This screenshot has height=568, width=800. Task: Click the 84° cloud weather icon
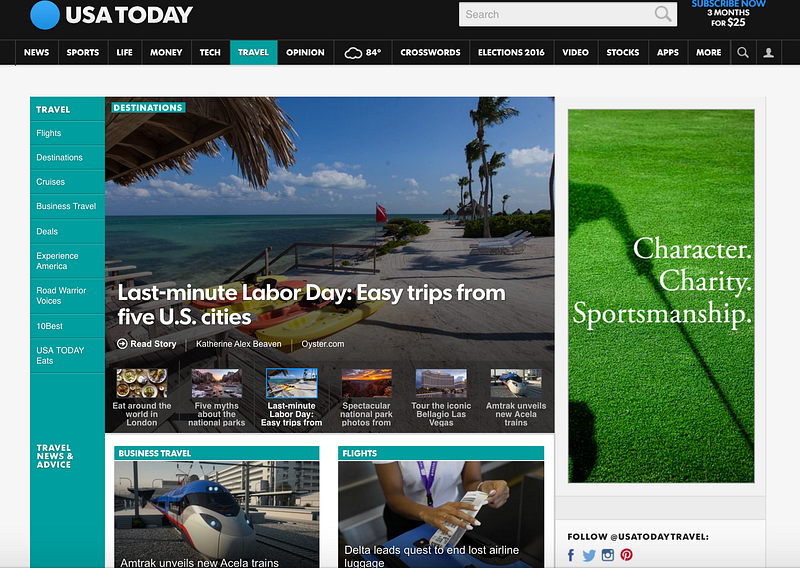(x=353, y=53)
